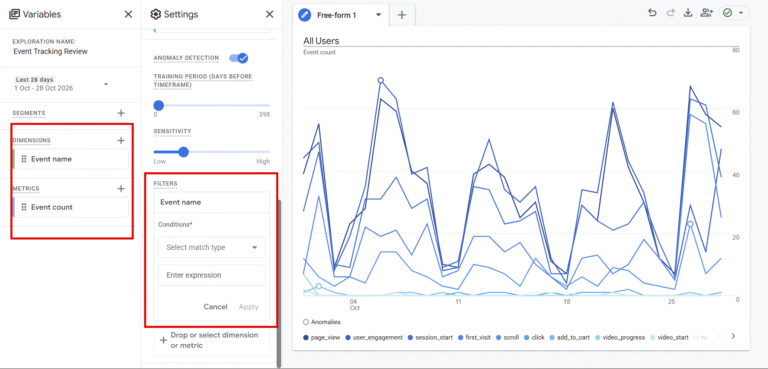Click the Settings gear icon
The height and width of the screenshot is (369, 768).
[156, 14]
